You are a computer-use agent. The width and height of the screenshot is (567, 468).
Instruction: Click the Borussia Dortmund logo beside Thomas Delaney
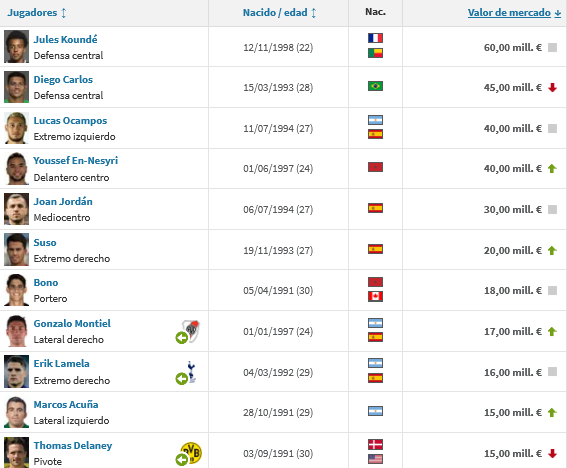coord(192,453)
